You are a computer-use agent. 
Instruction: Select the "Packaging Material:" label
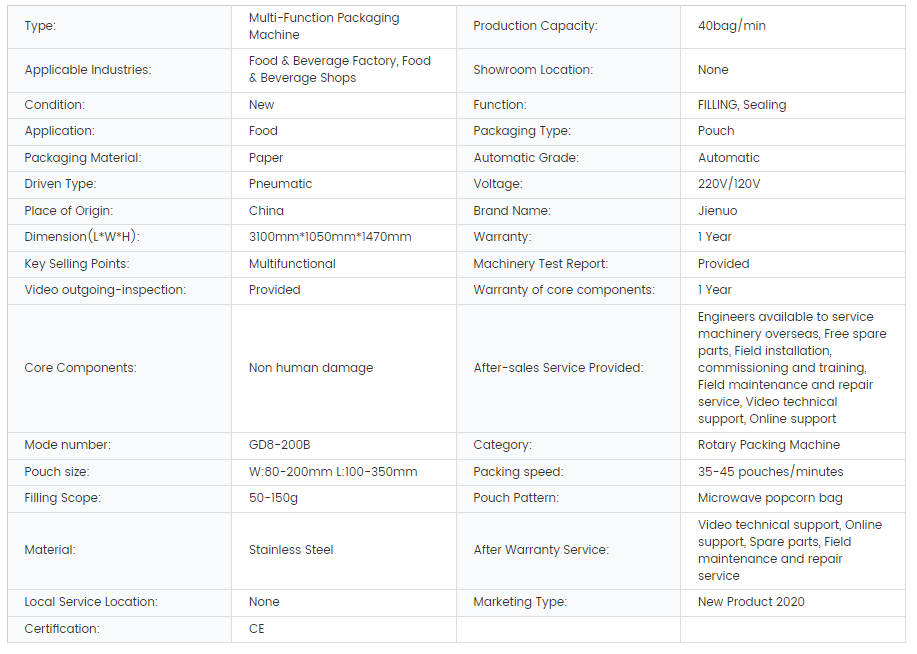point(83,158)
